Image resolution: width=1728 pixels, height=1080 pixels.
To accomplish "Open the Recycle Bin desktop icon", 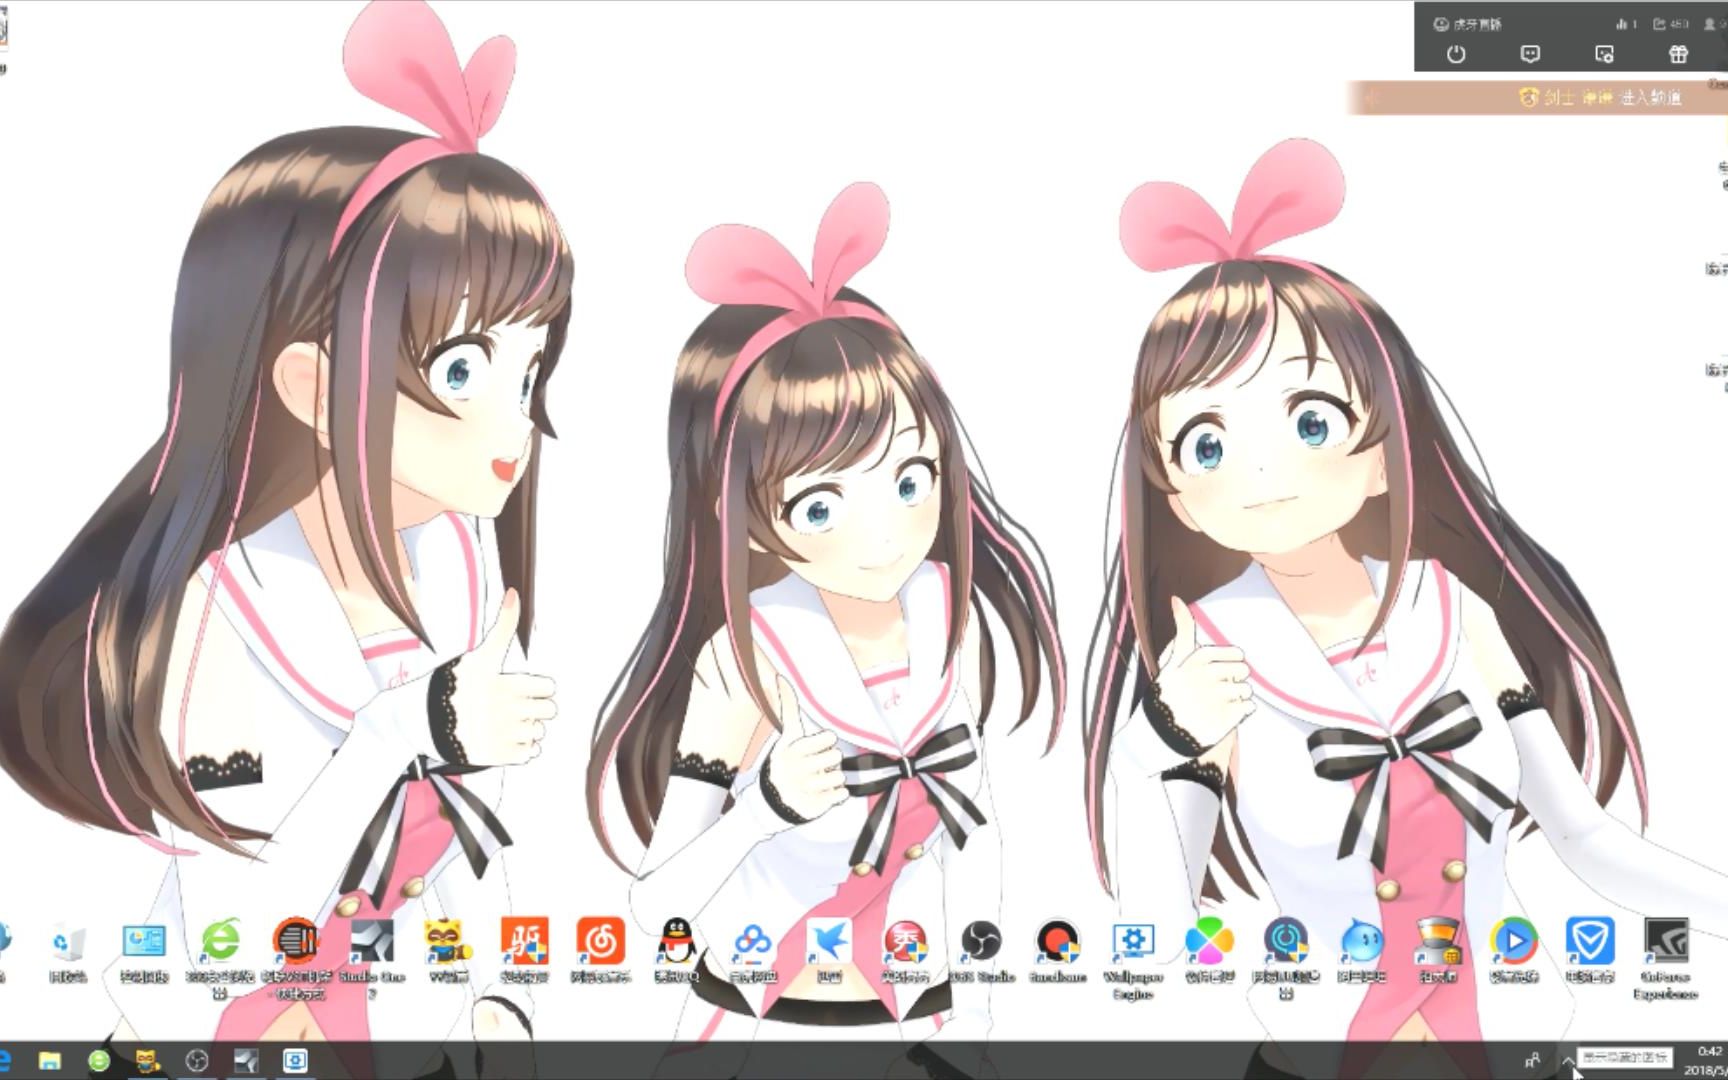I will click(68, 952).
